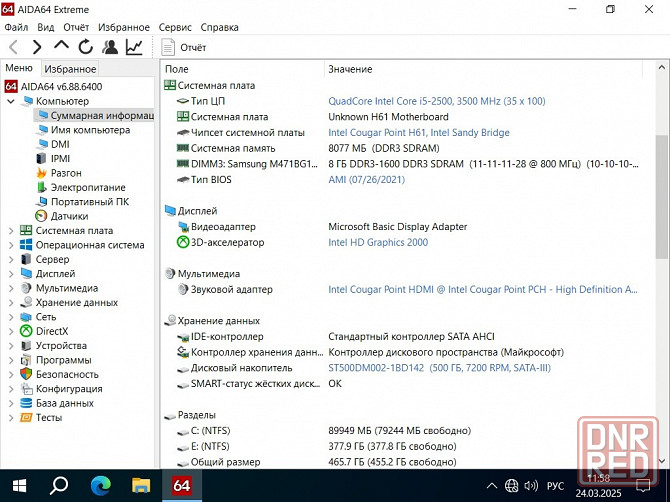Go up one level with the up arrow icon
This screenshot has height=502, width=670.
point(61,46)
